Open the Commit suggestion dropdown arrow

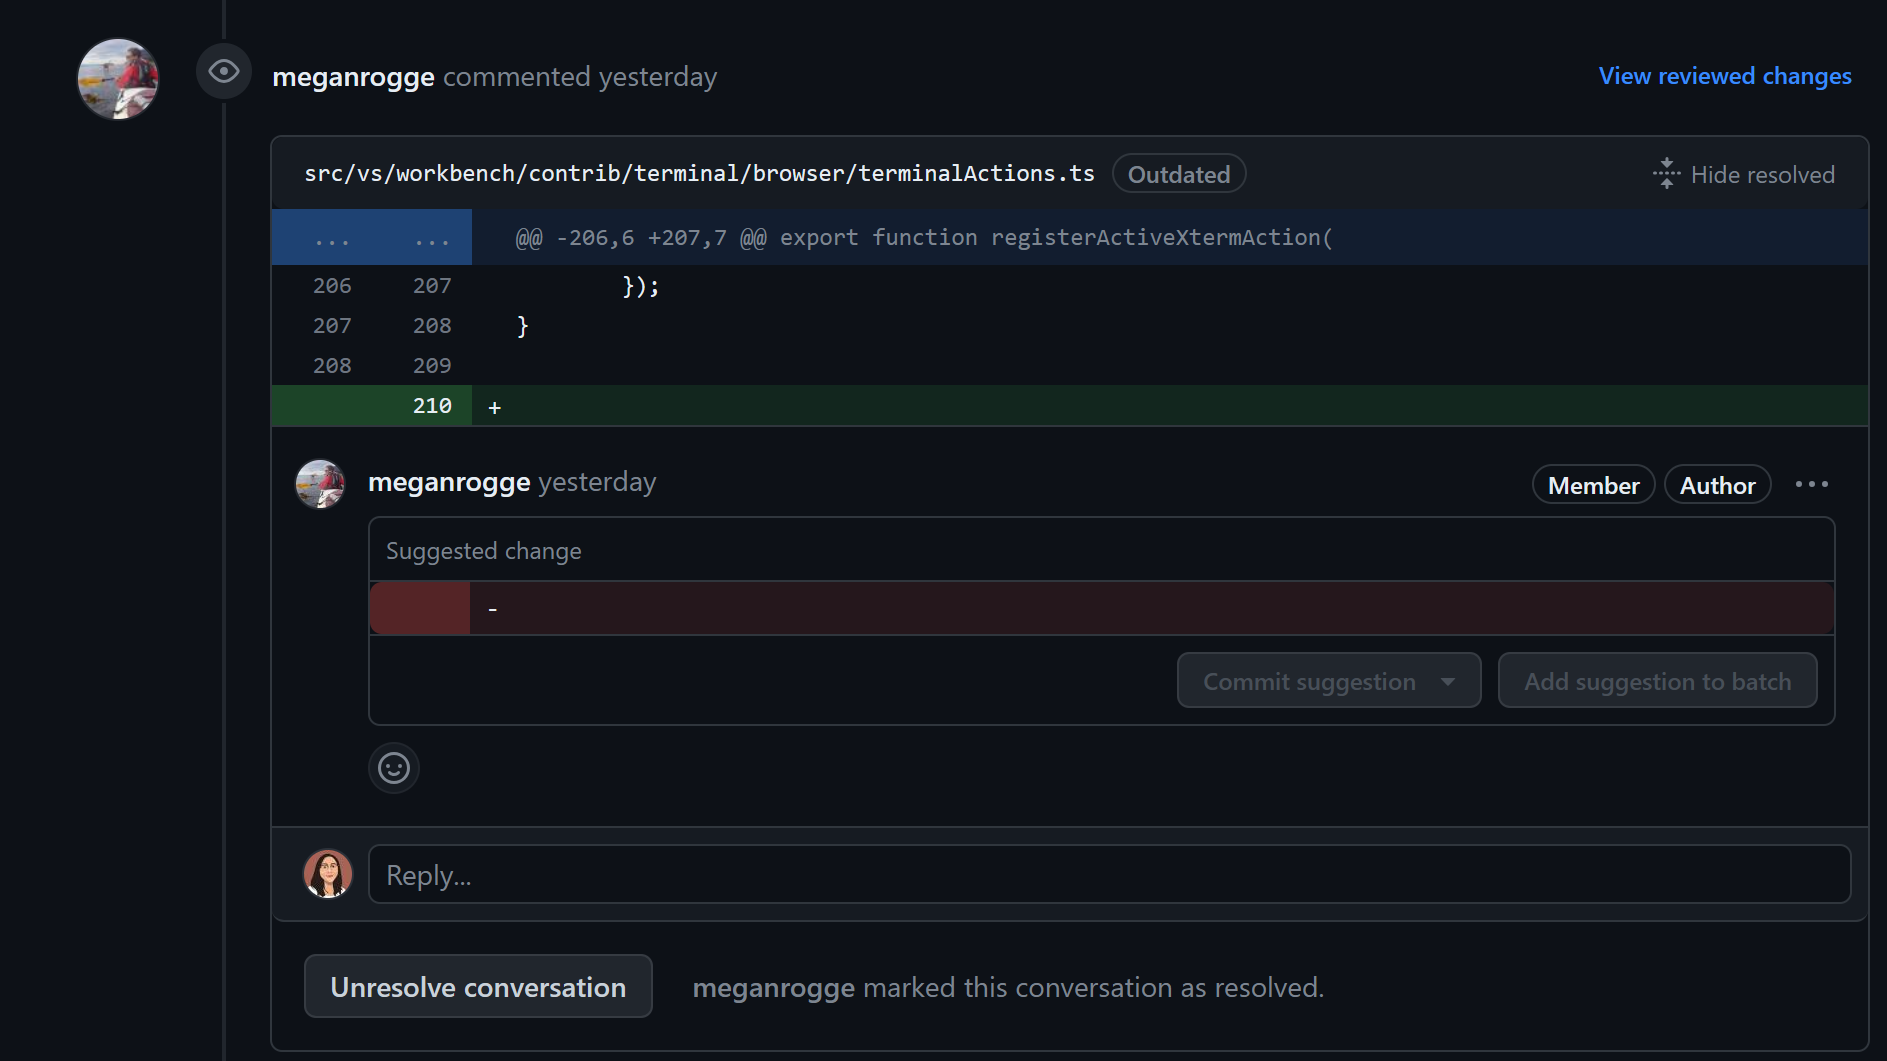(1450, 680)
